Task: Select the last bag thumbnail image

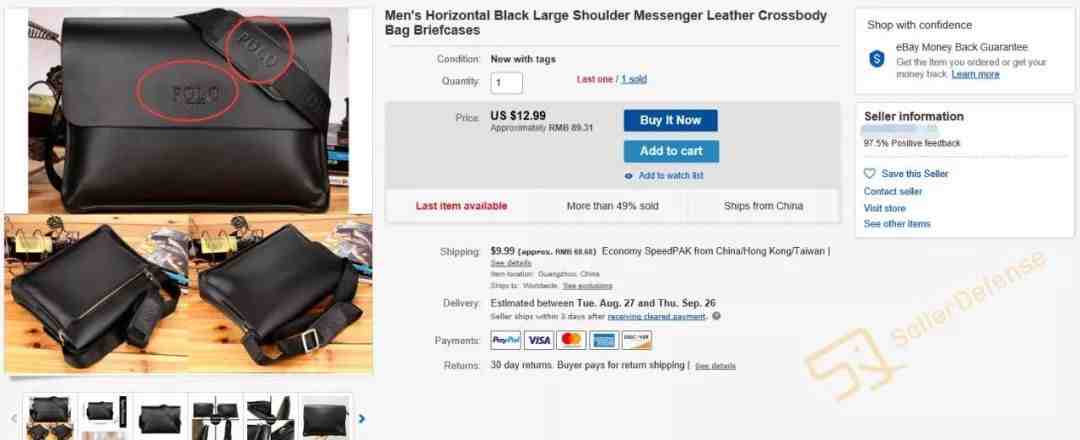Action: pos(326,417)
